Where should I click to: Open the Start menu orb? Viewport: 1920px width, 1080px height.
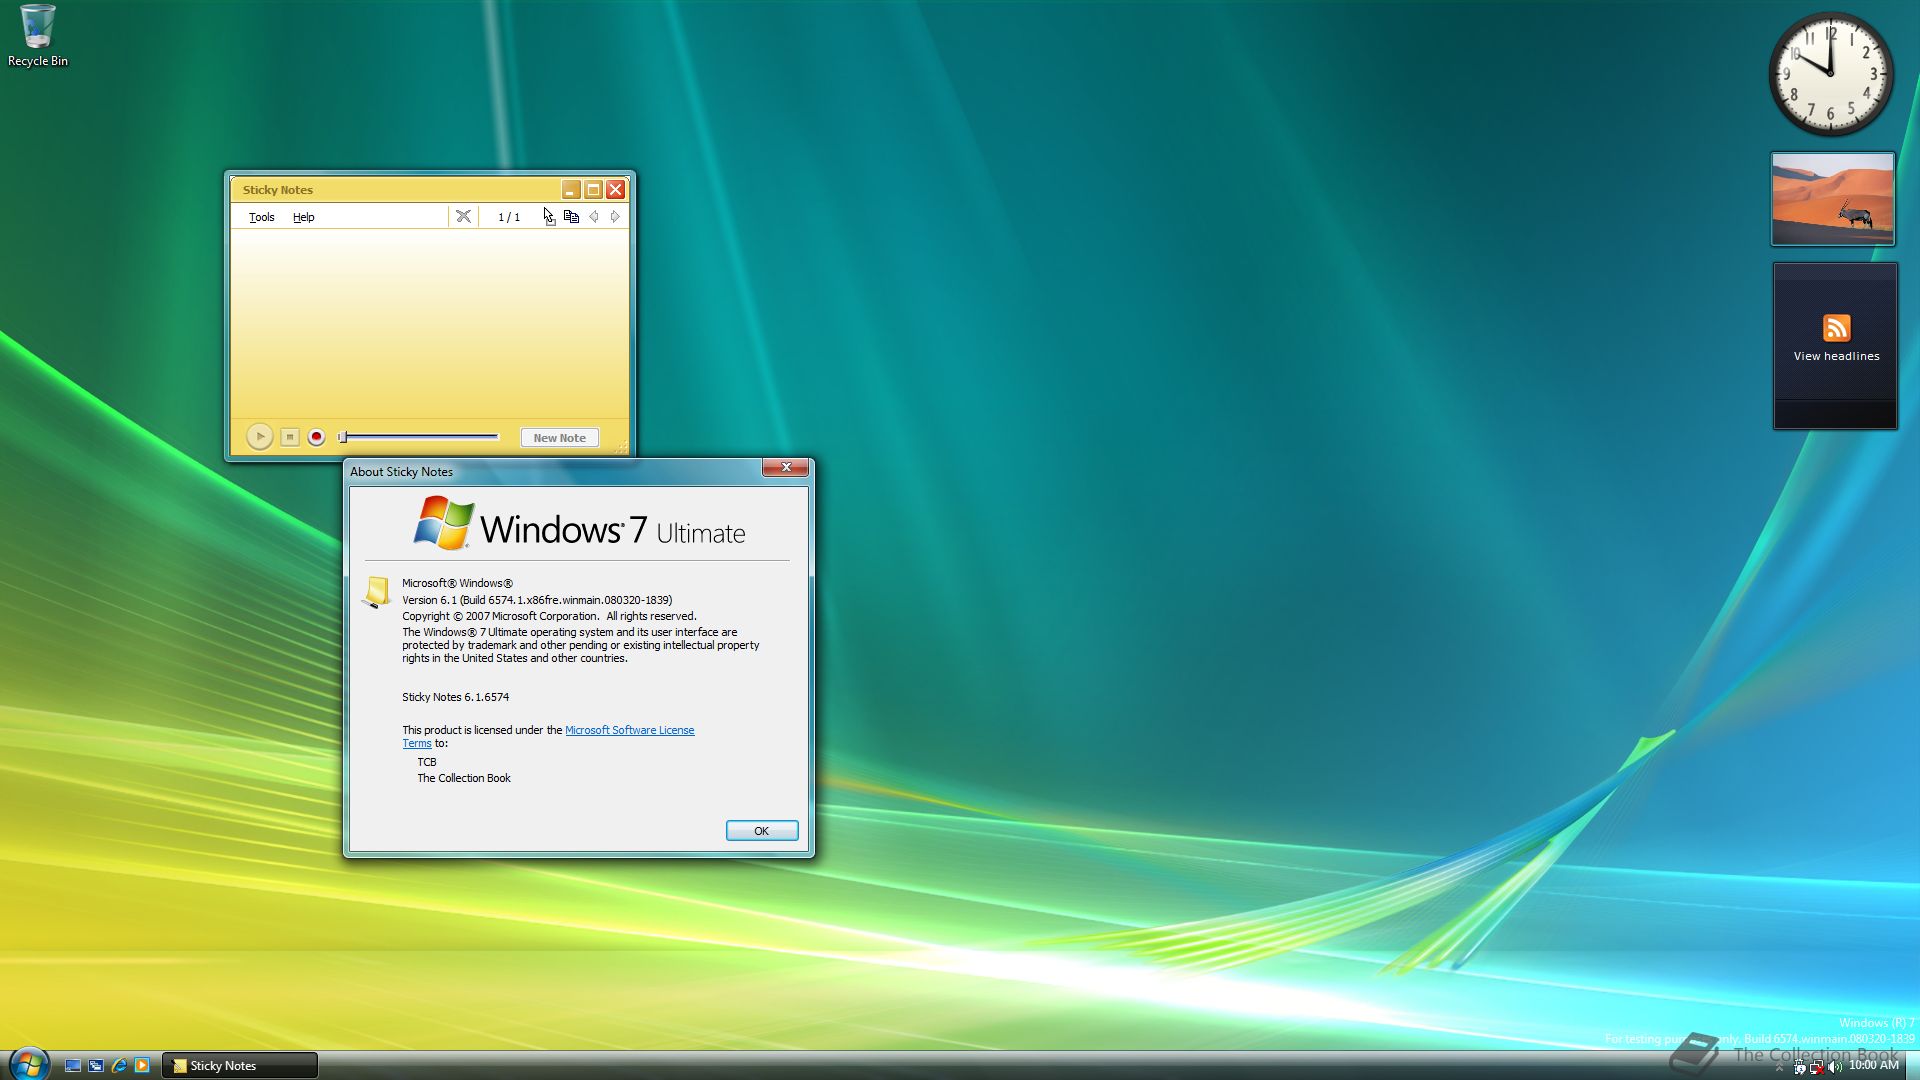[x=29, y=1063]
